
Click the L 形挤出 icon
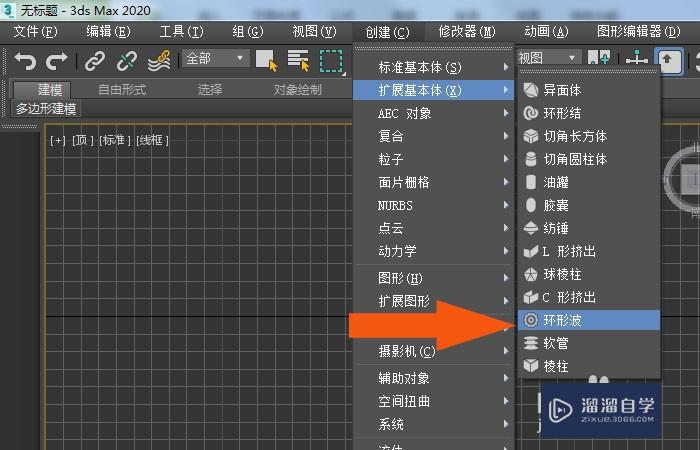531,251
